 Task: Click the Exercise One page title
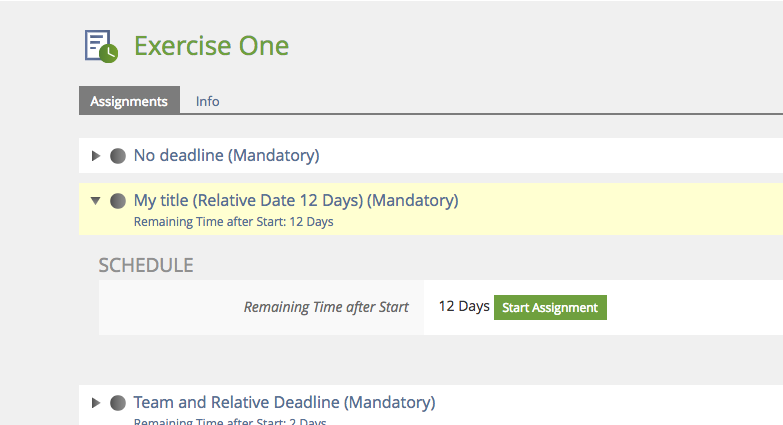point(211,46)
